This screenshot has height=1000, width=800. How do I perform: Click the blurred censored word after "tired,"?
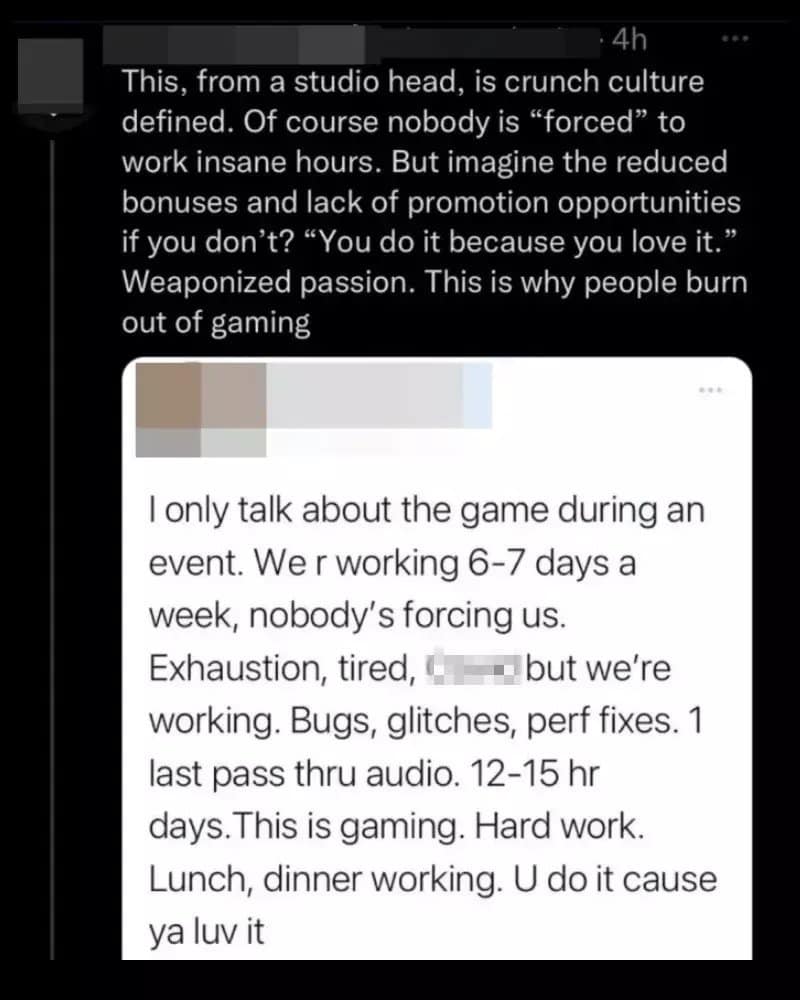tap(473, 667)
